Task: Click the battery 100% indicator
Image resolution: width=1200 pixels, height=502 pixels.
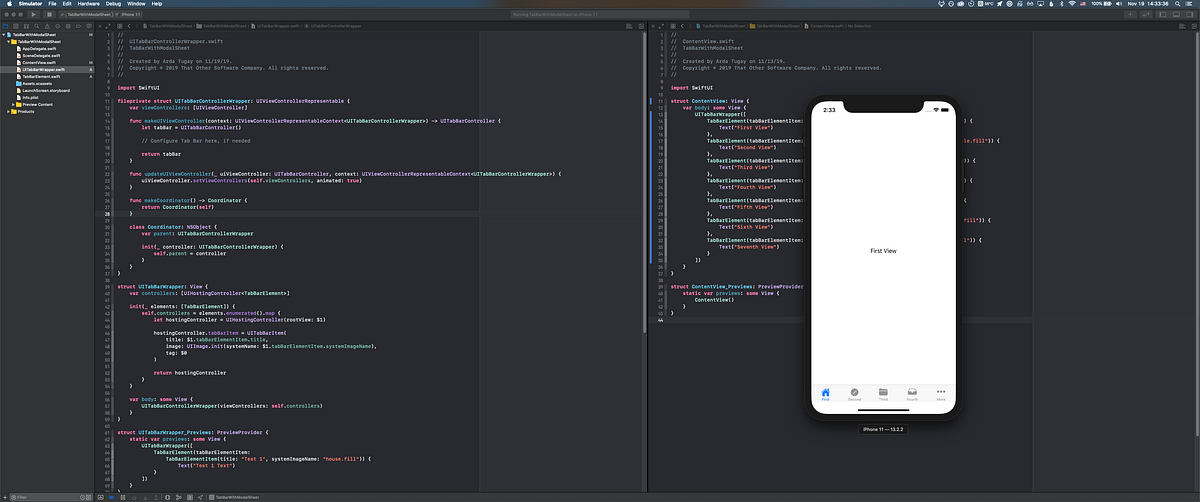Action: (x=1101, y=4)
